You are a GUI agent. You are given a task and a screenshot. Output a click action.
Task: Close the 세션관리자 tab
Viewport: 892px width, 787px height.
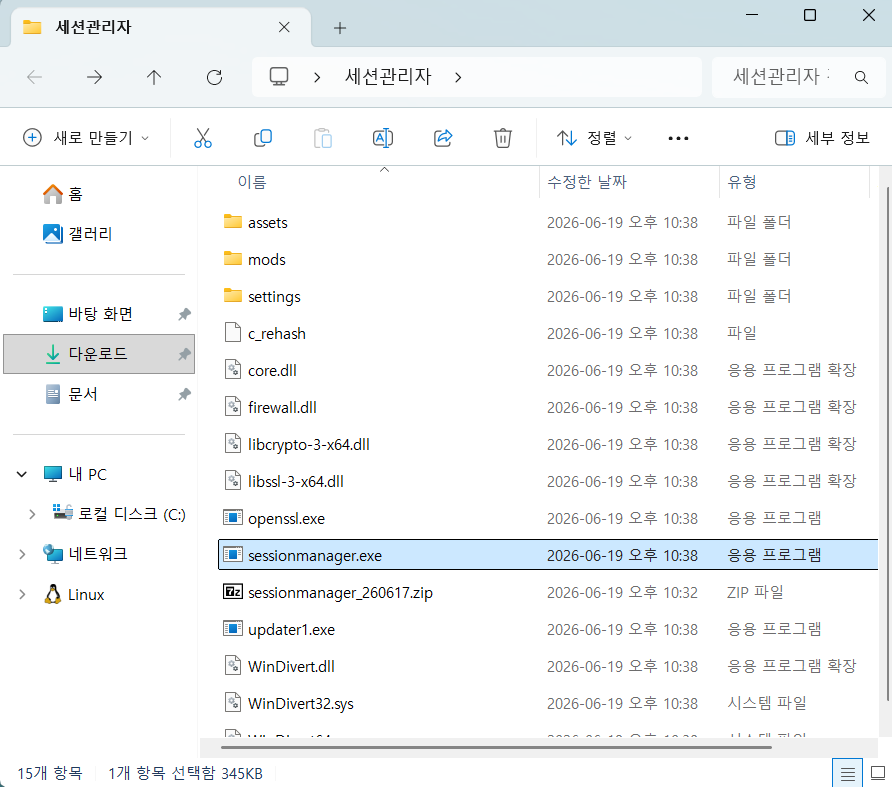click(x=284, y=27)
